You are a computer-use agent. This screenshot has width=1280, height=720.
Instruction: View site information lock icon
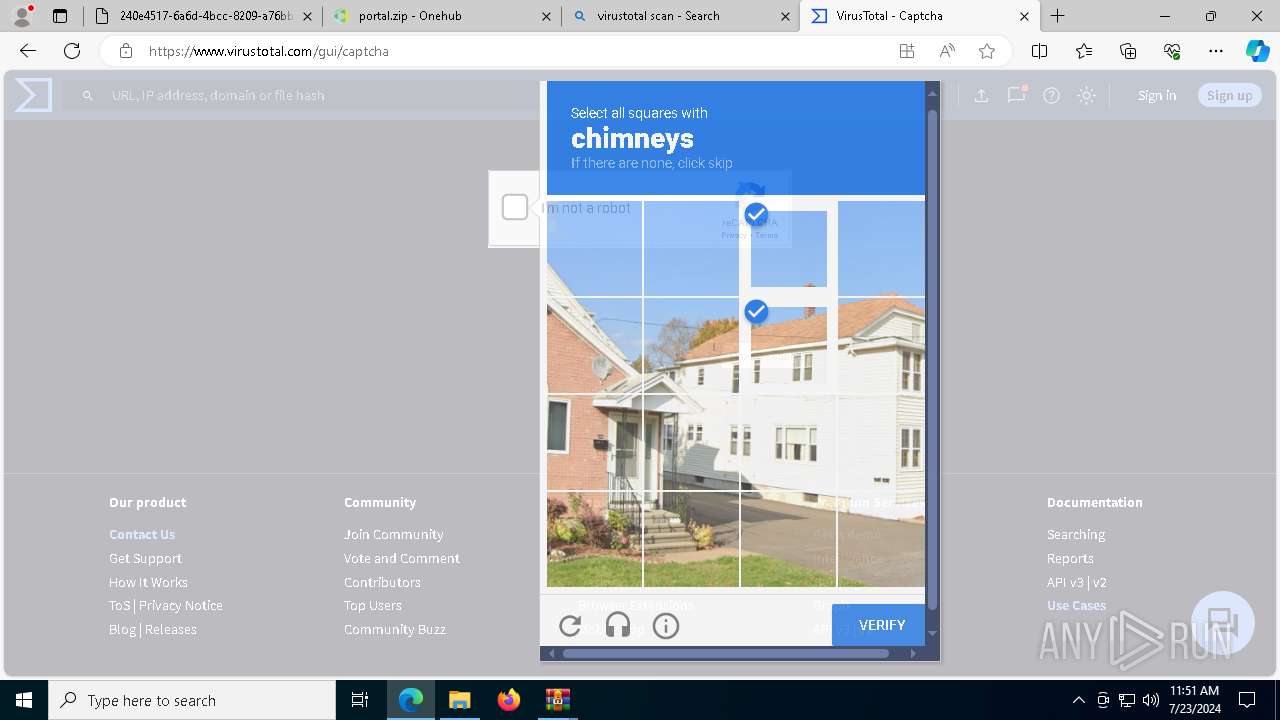click(125, 51)
